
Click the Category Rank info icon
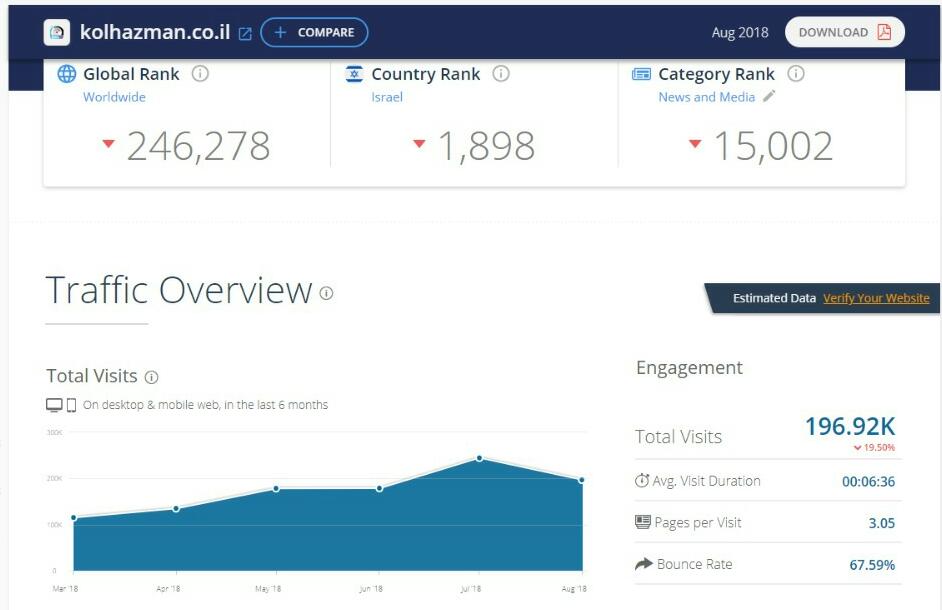796,74
